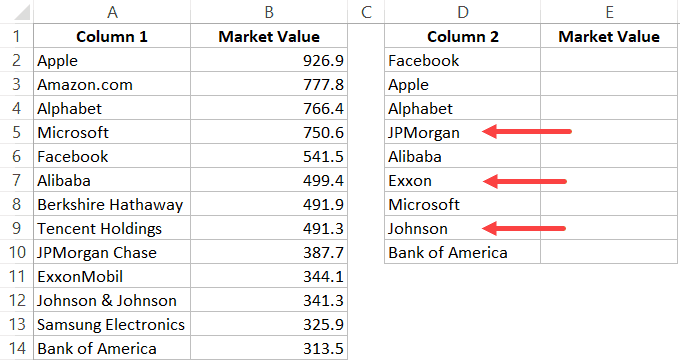Select the Samsung Electronics cell

point(112,324)
